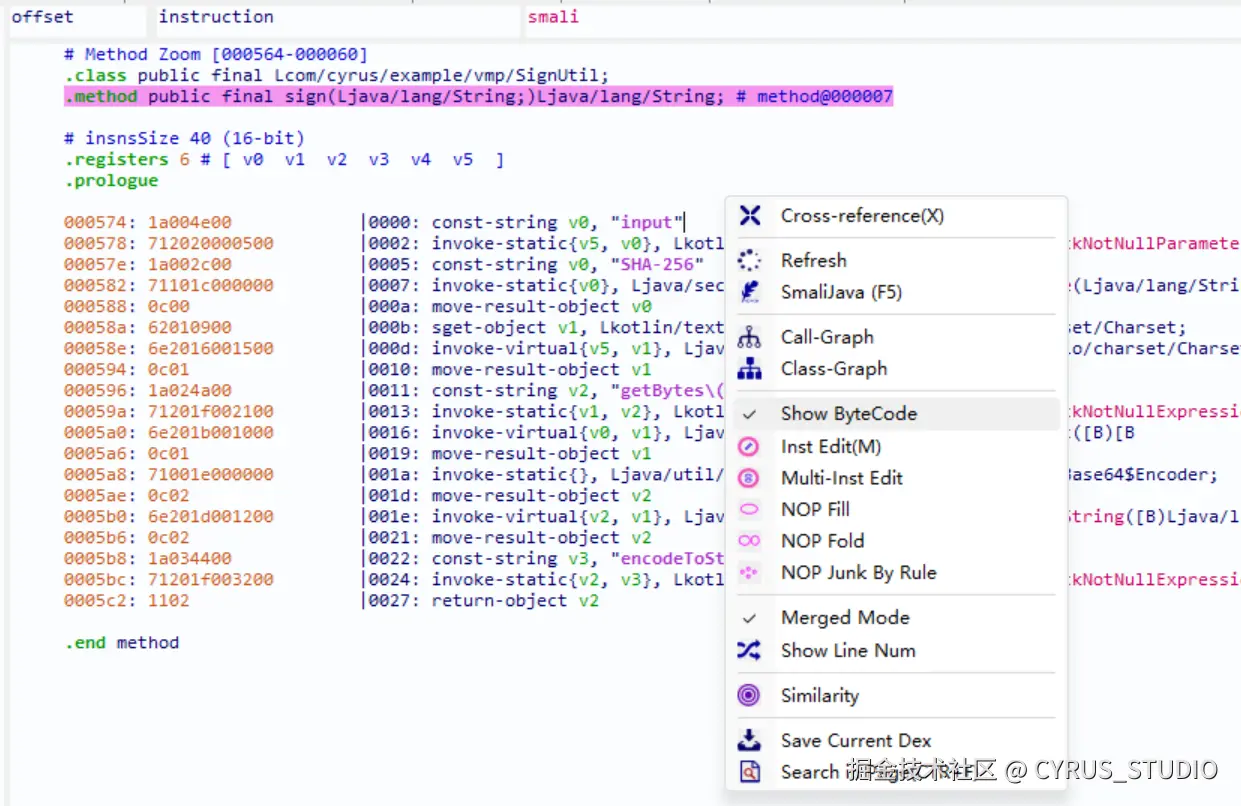Click offset '00058e: 6e2016001500'
The height and width of the screenshot is (806, 1241).
[x=168, y=348]
